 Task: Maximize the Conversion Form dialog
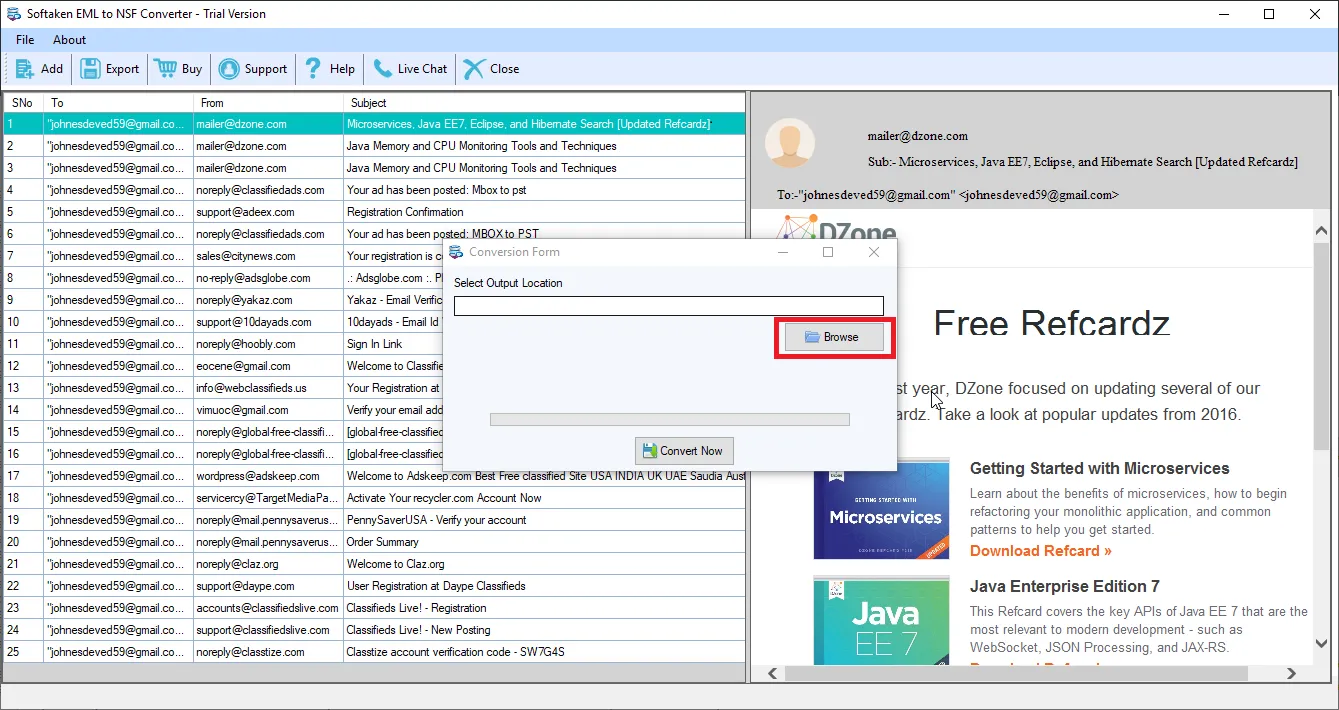[x=828, y=252]
